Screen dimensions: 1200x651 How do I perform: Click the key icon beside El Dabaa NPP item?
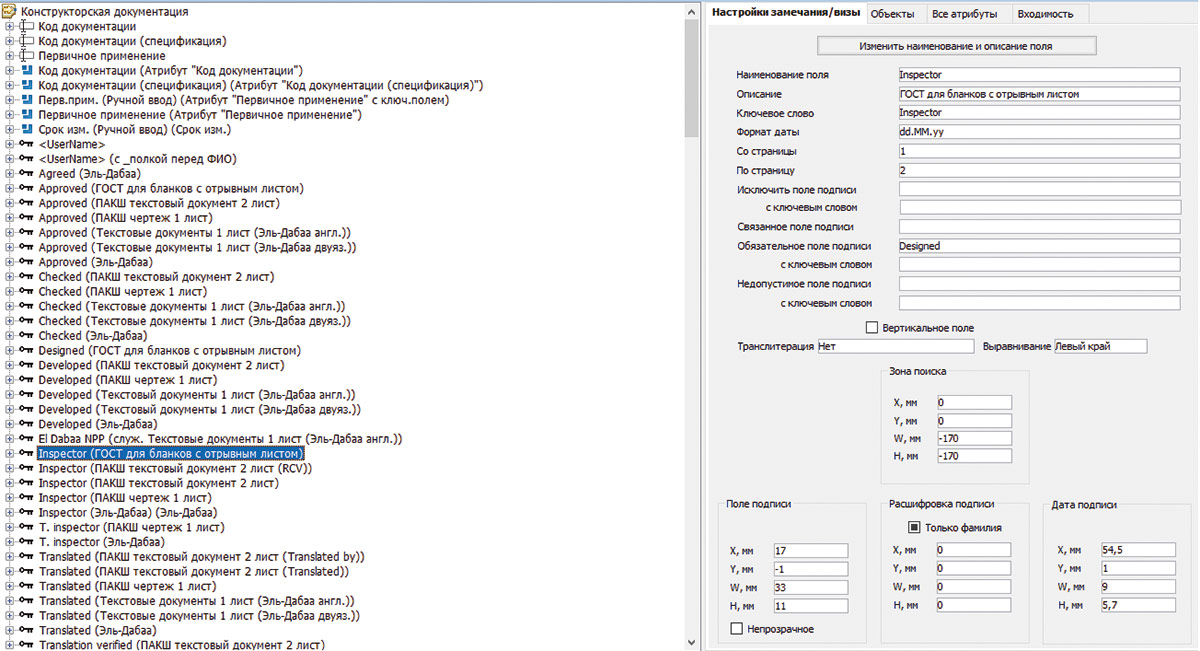pyautogui.click(x=26, y=439)
